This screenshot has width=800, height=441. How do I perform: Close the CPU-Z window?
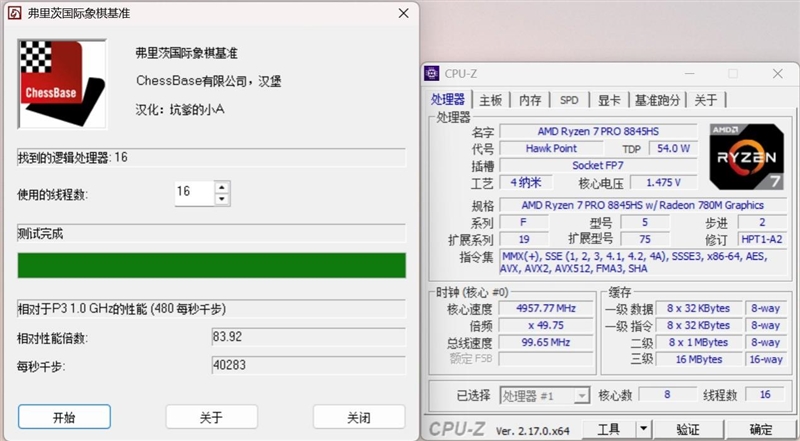tap(778, 74)
